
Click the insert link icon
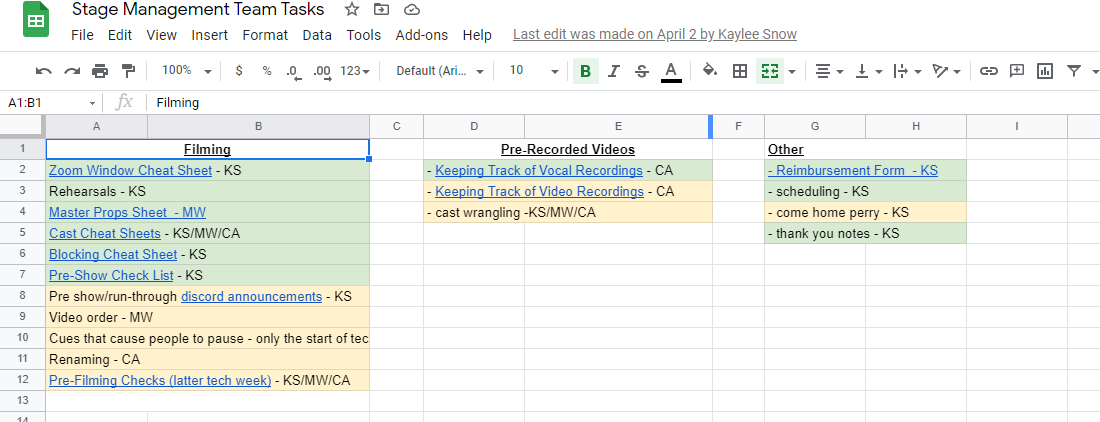click(989, 71)
